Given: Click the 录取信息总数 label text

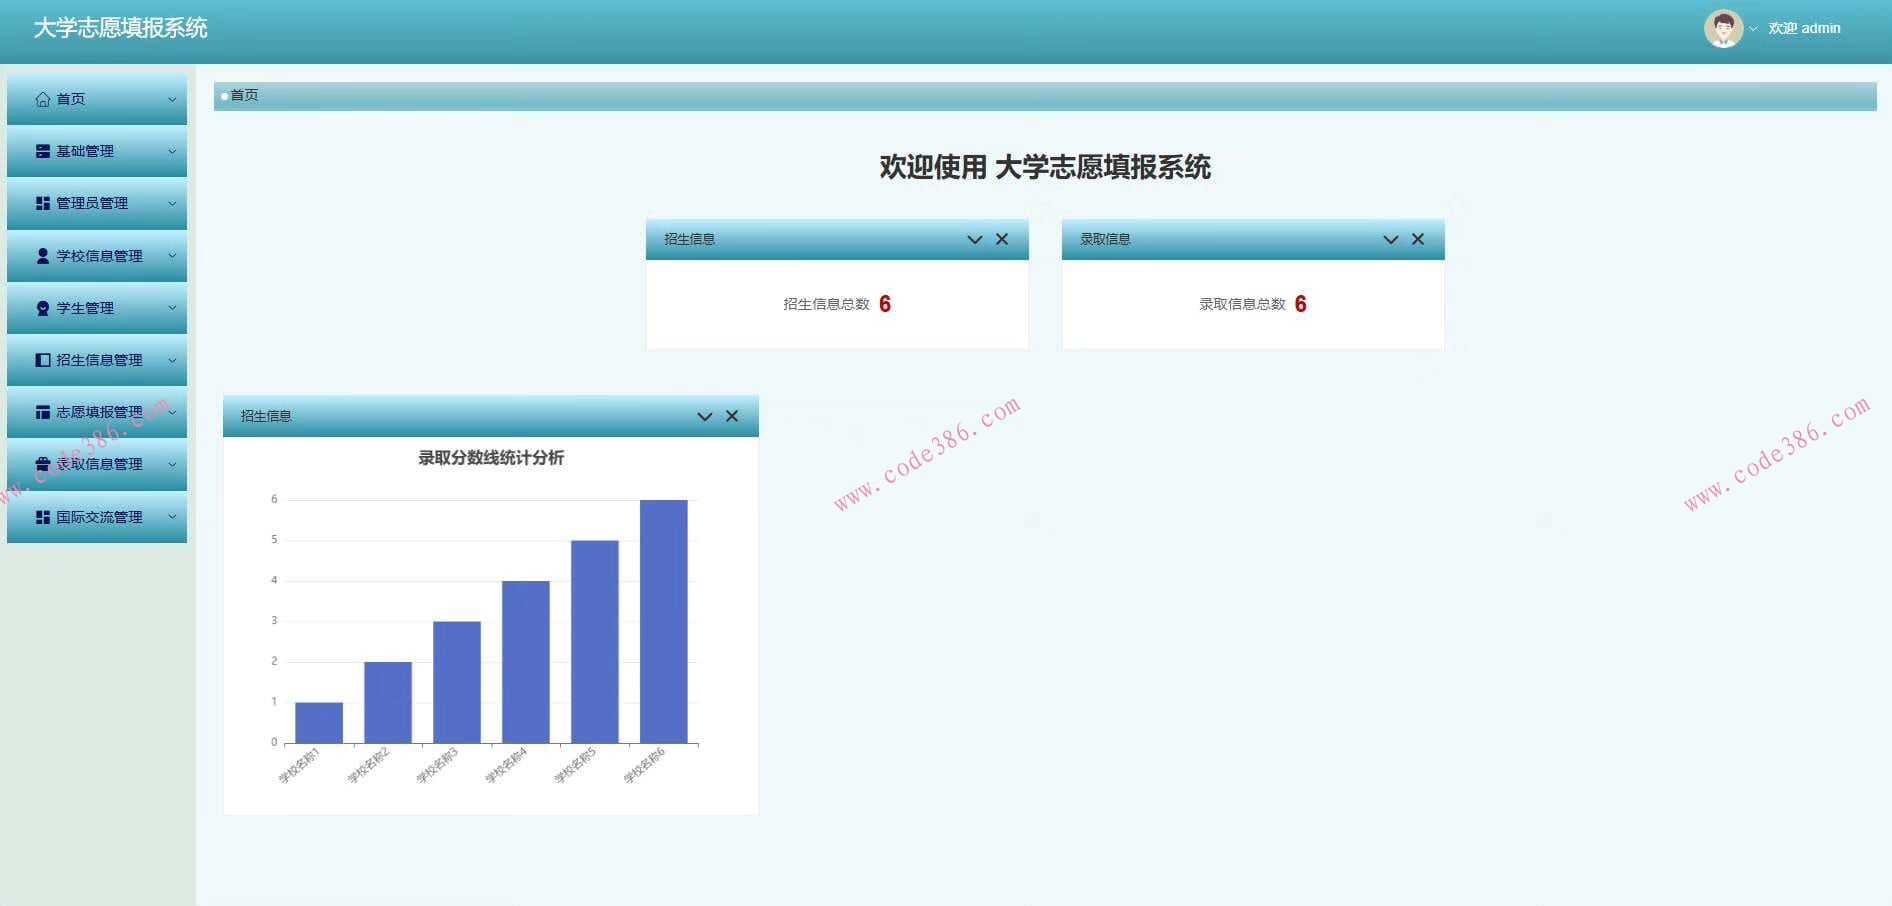Looking at the screenshot, I should [1243, 304].
